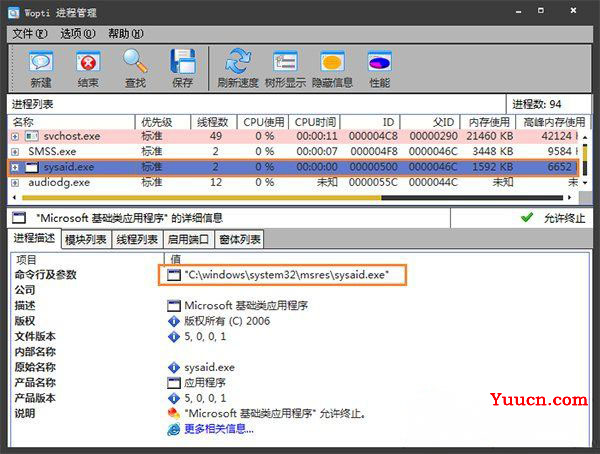Click the Internet Explorer icon beside 更多相关信息
This screenshot has width=600, height=454.
pyautogui.click(x=174, y=429)
